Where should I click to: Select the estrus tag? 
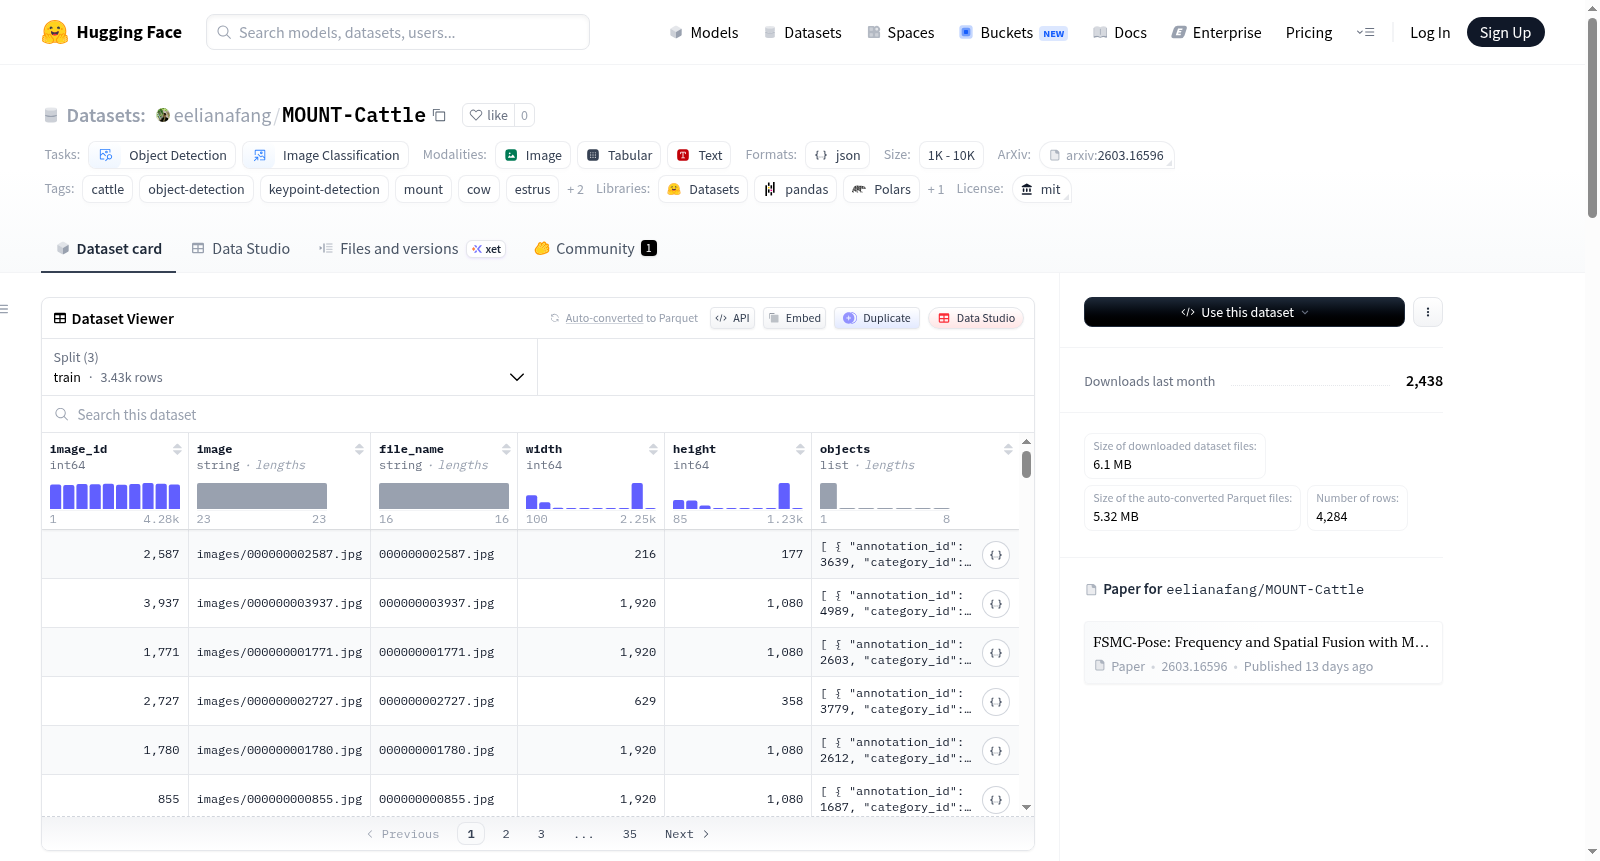[532, 189]
